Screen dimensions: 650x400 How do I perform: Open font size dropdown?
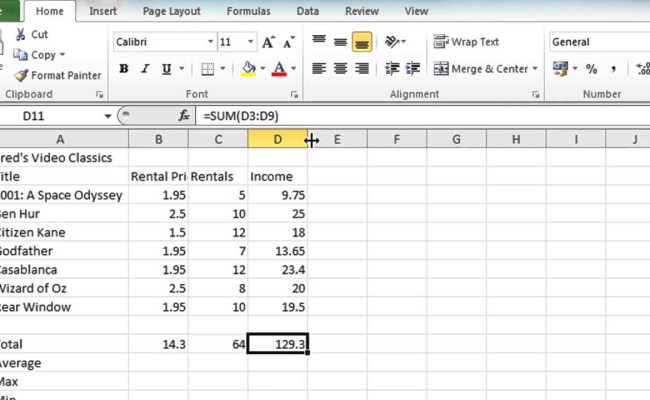[250, 42]
